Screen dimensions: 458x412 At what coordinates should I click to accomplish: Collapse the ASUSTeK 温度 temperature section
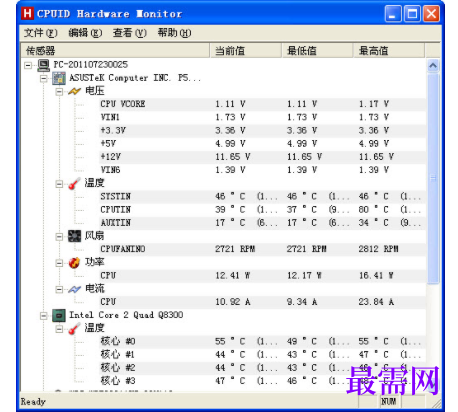(60, 183)
